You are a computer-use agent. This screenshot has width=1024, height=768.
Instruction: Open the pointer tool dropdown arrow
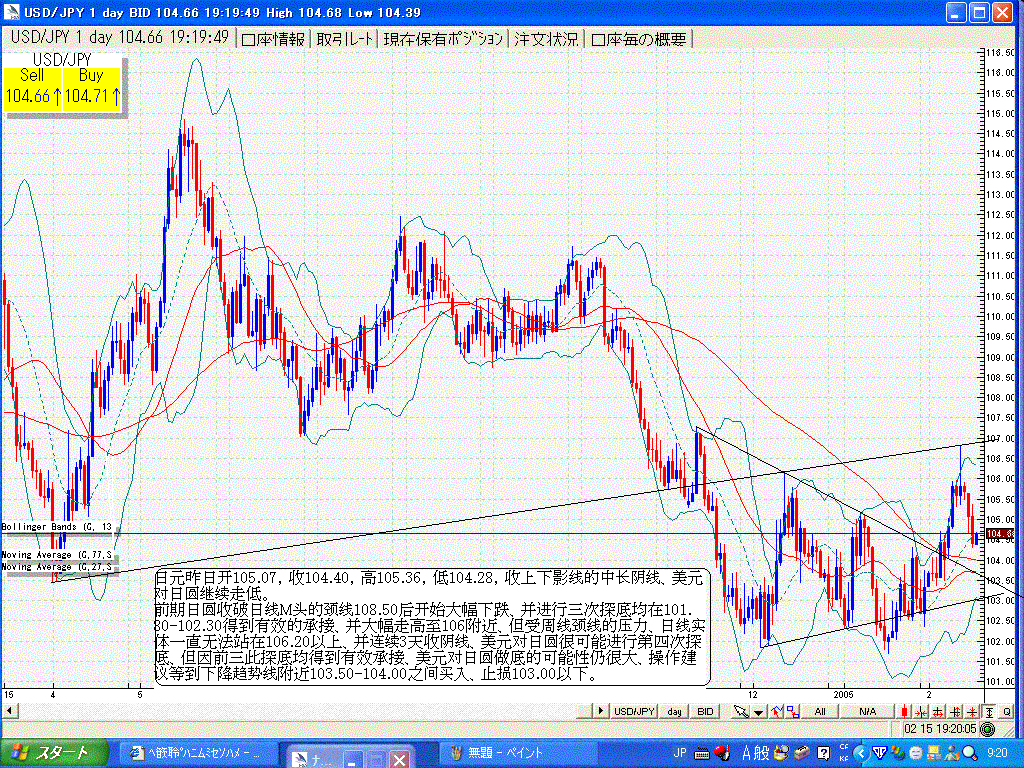758,711
